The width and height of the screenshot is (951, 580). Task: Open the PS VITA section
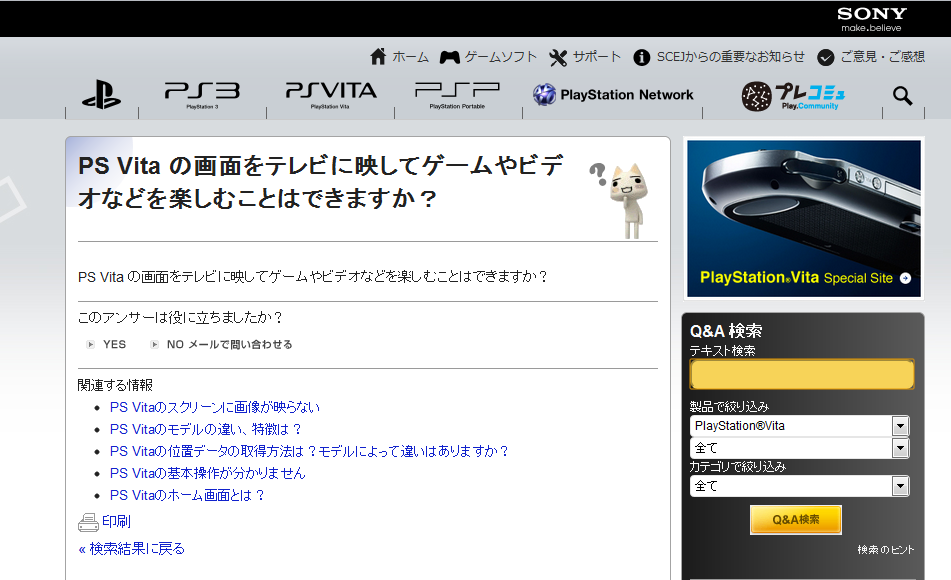pyautogui.click(x=331, y=95)
